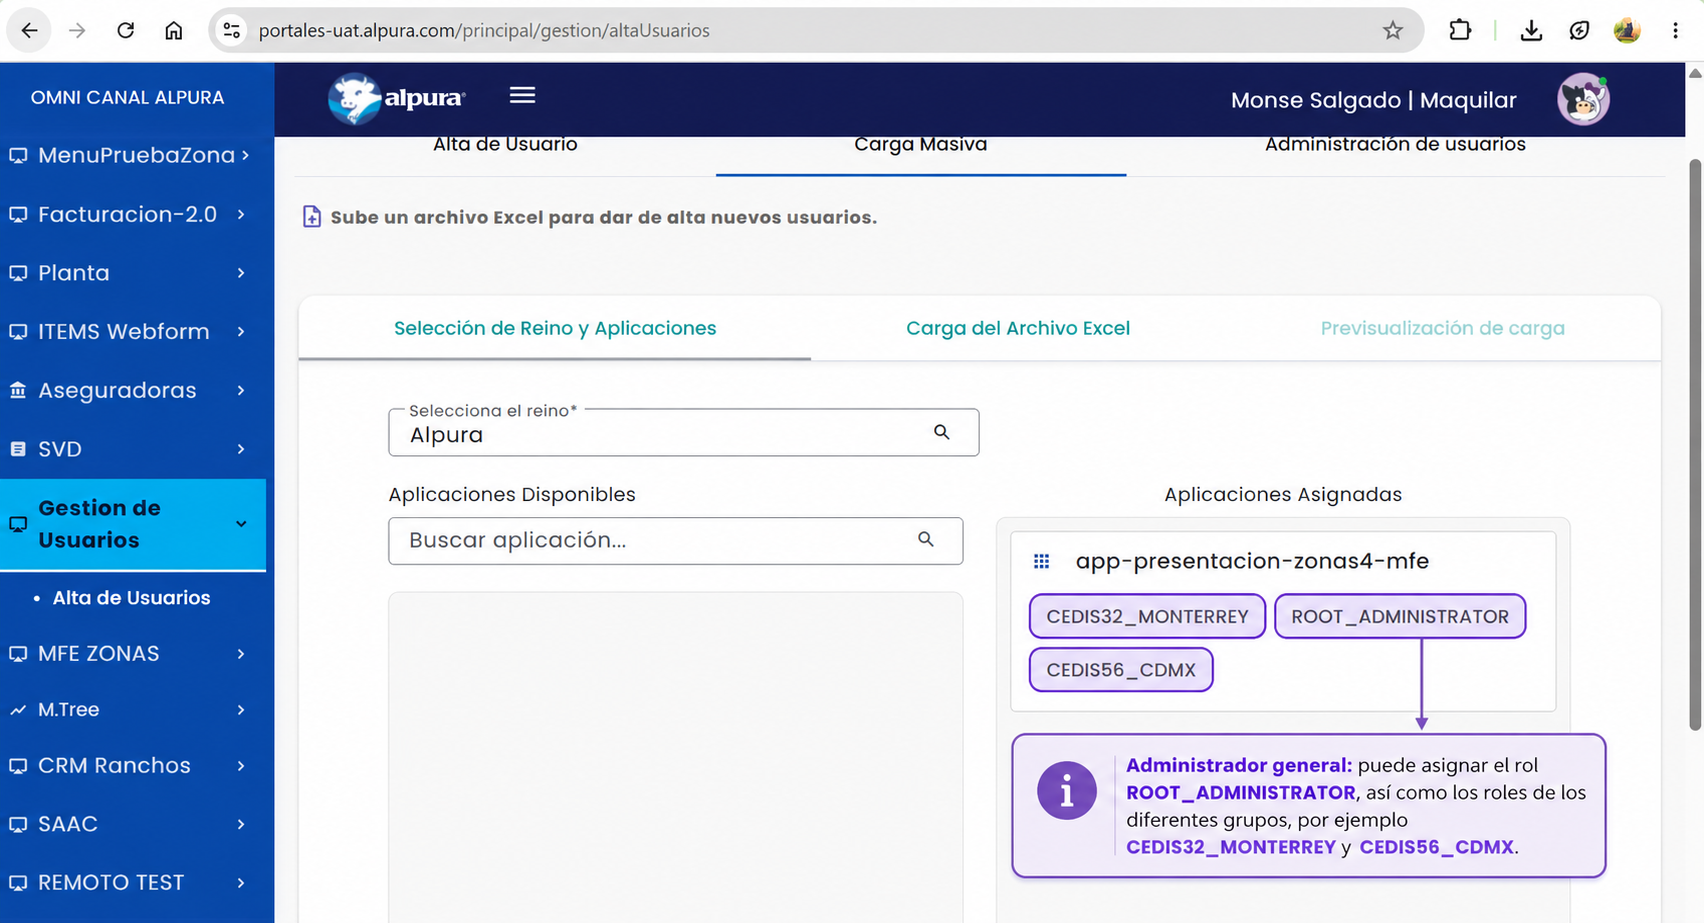Expand the CRM Ranchos chevron

241,766
